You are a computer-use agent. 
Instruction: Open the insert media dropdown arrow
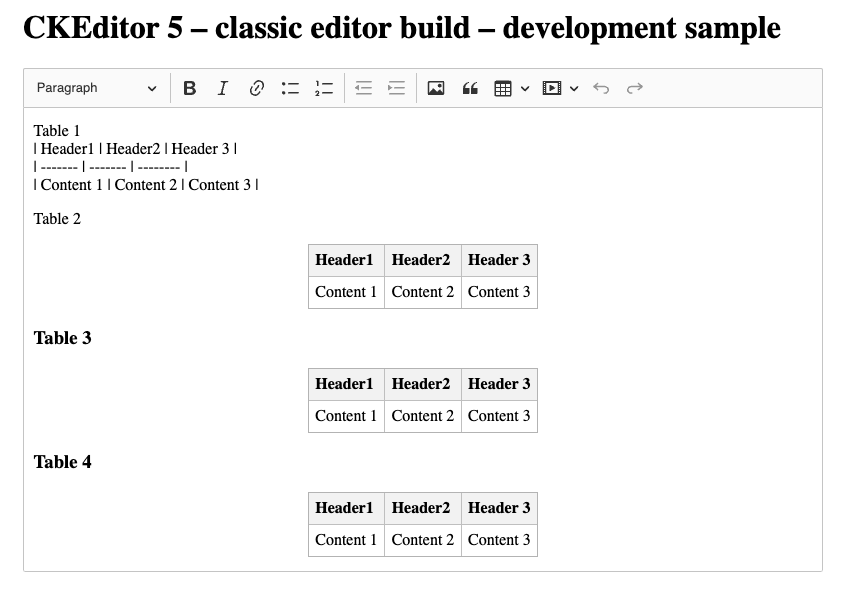click(574, 88)
